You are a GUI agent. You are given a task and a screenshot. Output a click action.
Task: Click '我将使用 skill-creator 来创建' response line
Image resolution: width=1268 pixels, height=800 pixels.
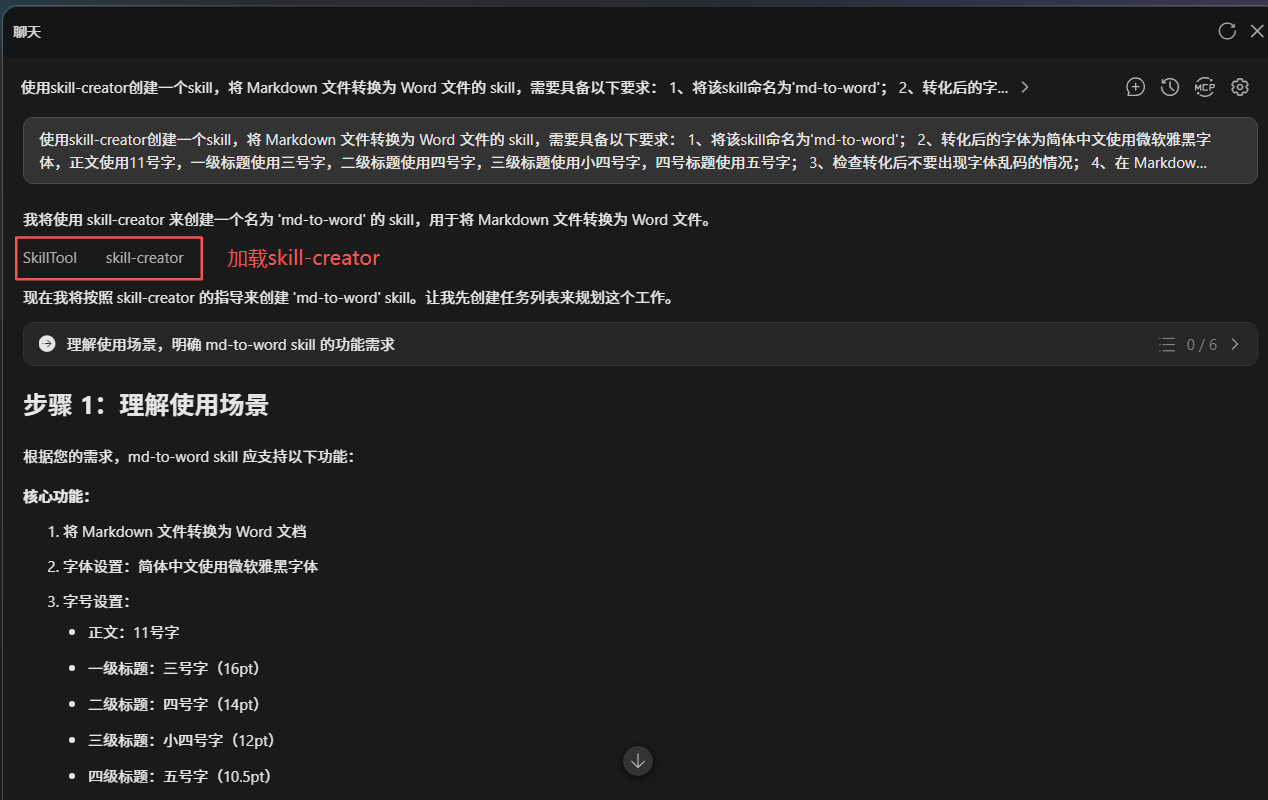point(367,220)
